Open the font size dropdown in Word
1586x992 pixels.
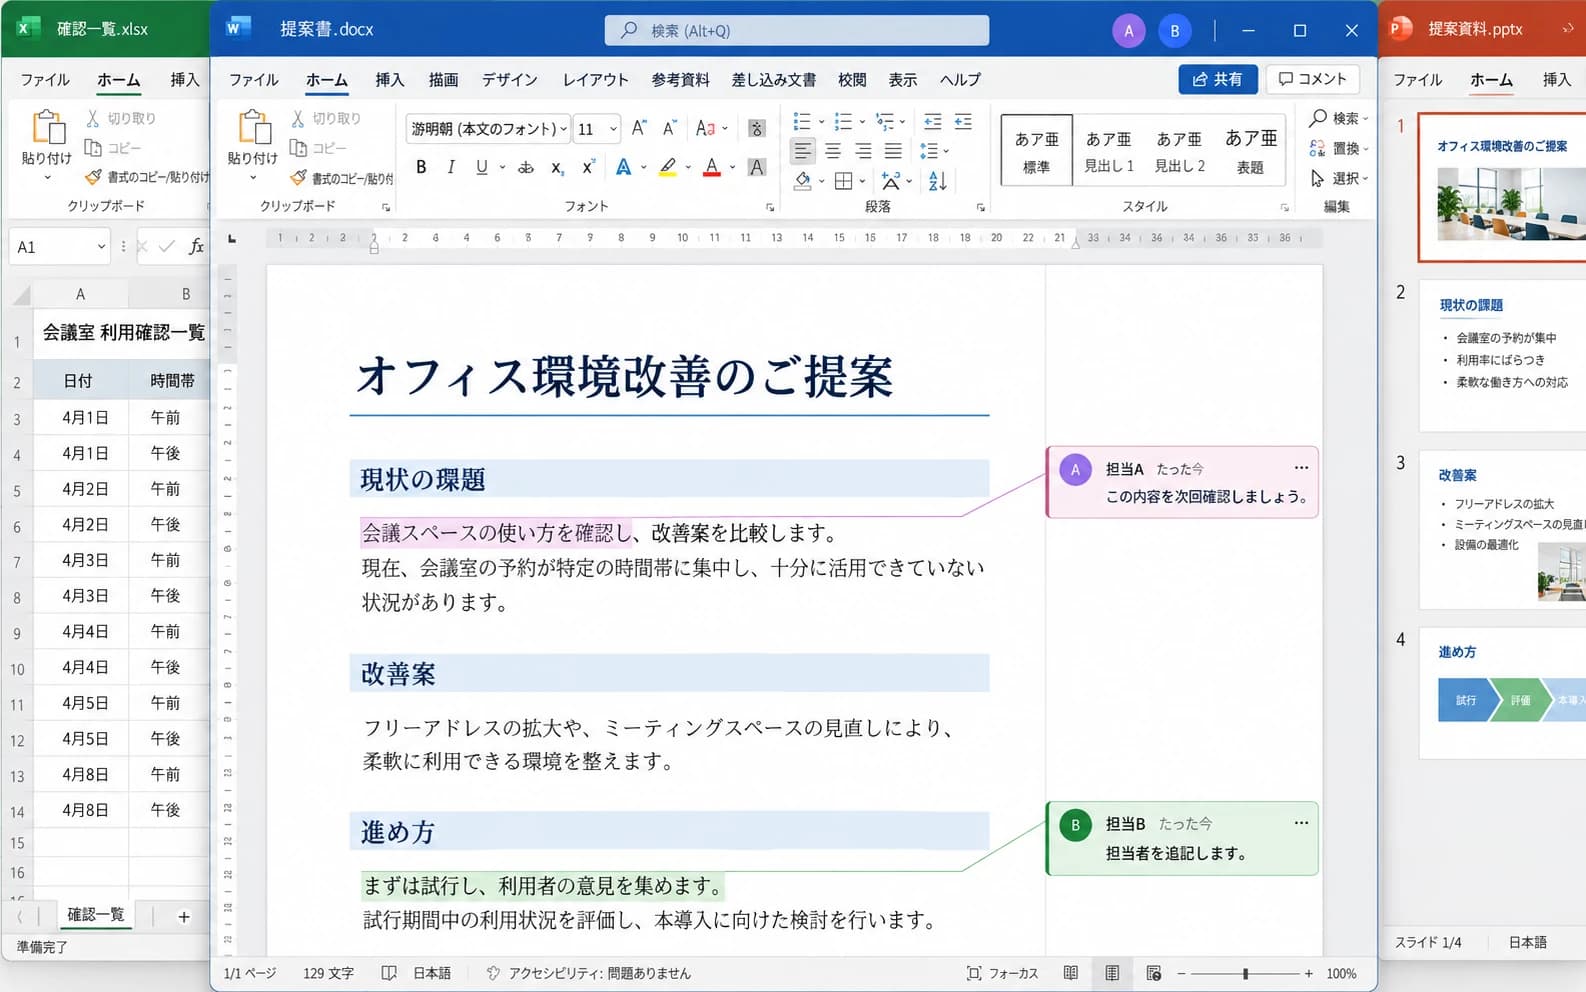pyautogui.click(x=613, y=129)
